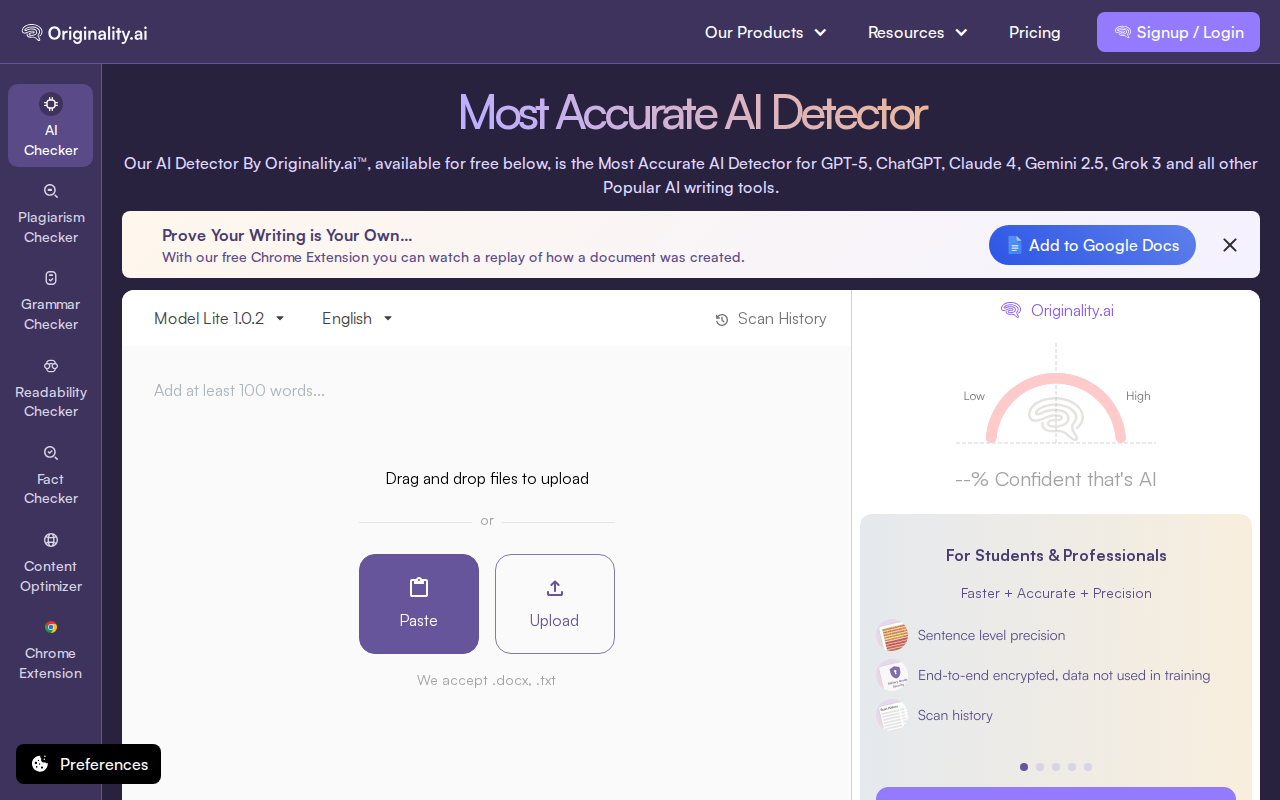The width and height of the screenshot is (1280, 800).
Task: Select the second carousel dot
Action: [1040, 767]
